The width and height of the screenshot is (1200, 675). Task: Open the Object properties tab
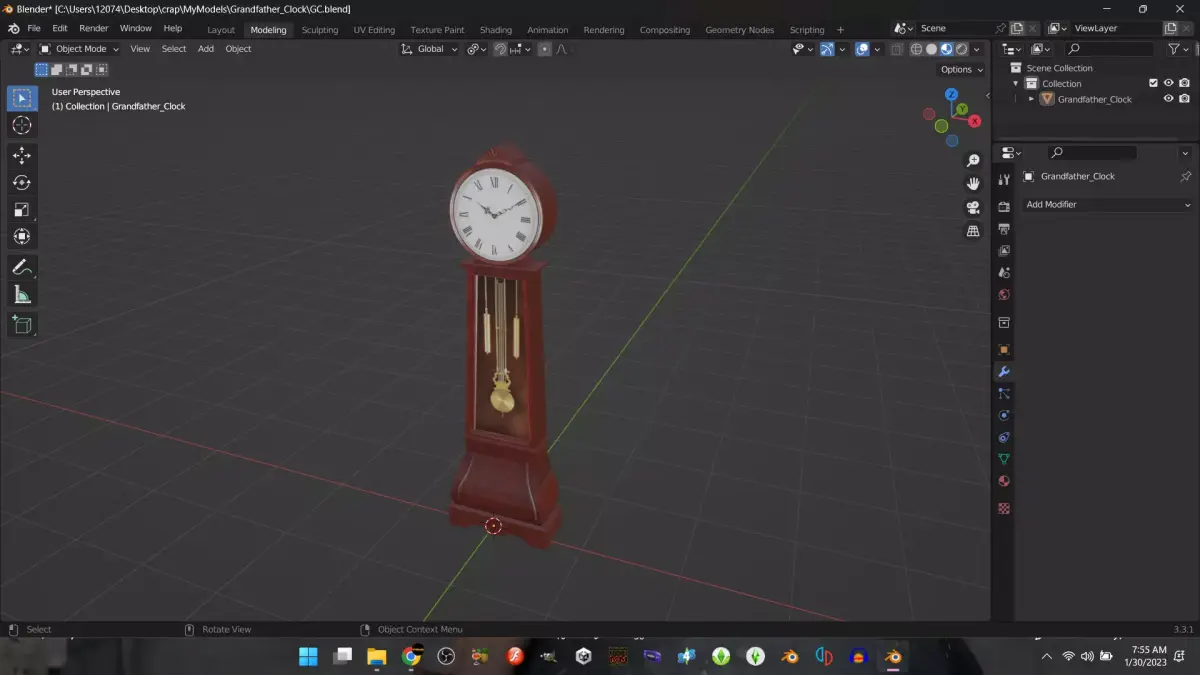point(1004,350)
